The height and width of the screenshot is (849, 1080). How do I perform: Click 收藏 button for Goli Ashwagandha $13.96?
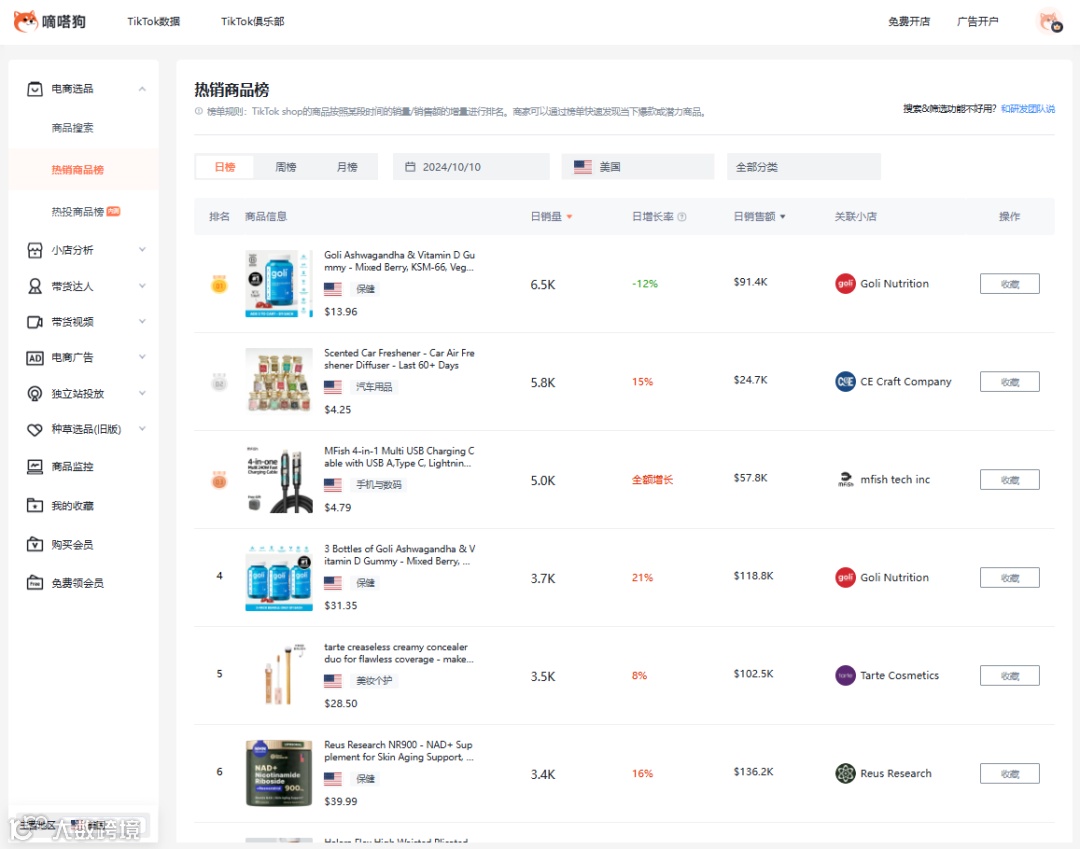coord(1010,284)
